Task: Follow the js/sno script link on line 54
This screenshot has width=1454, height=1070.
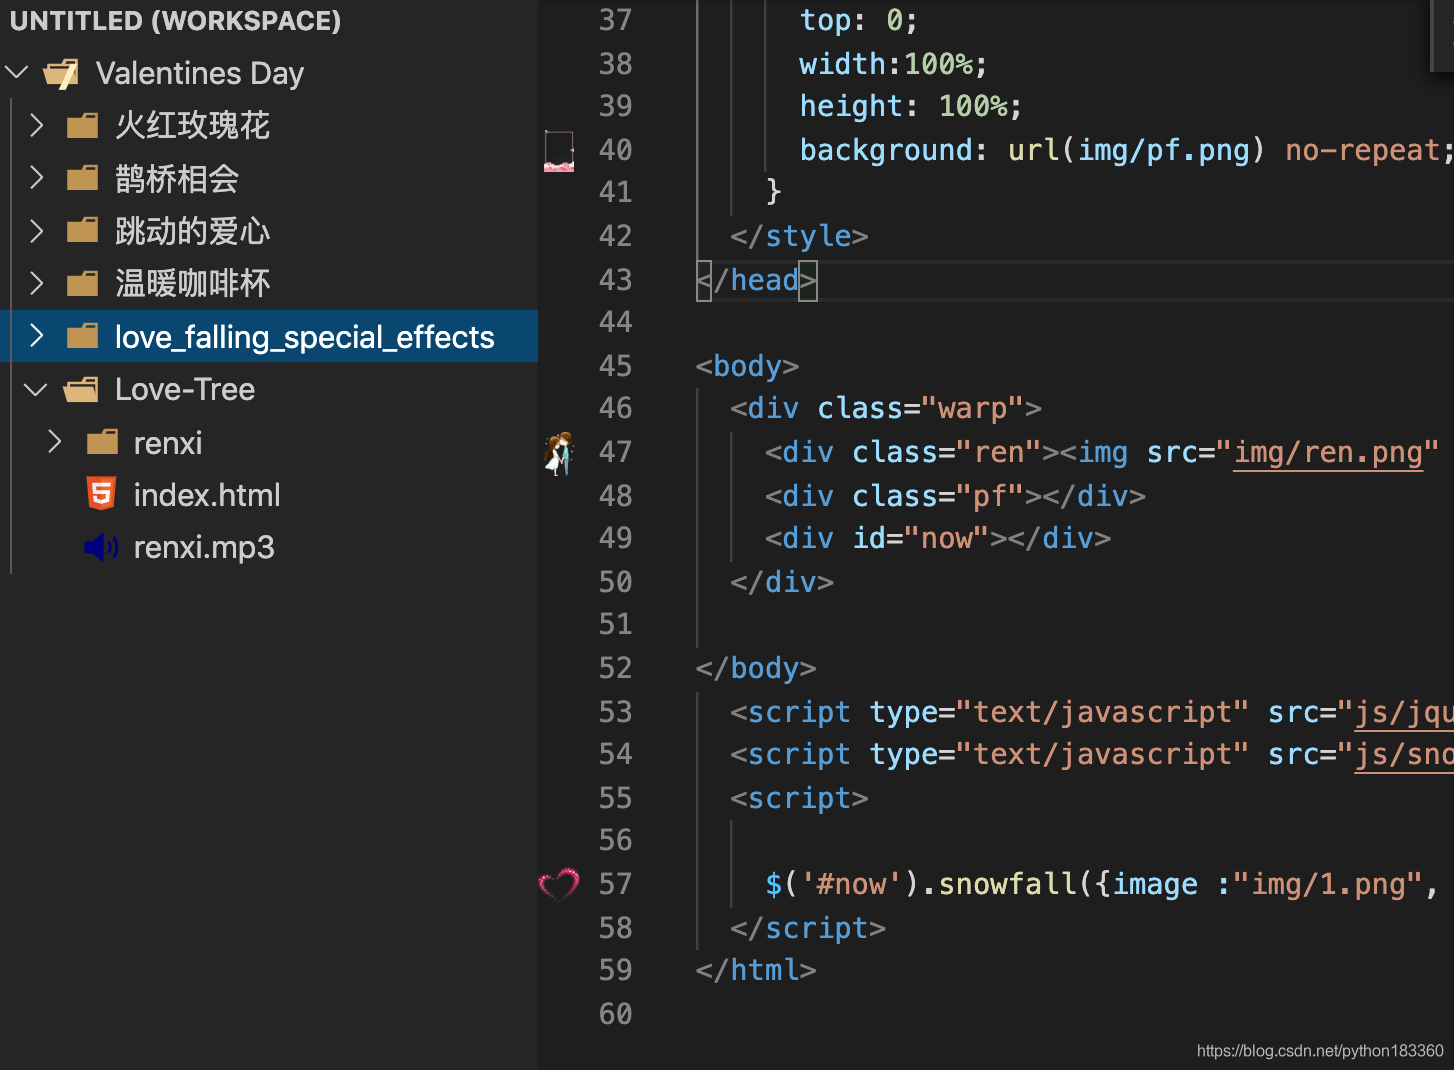Action: 1404,755
